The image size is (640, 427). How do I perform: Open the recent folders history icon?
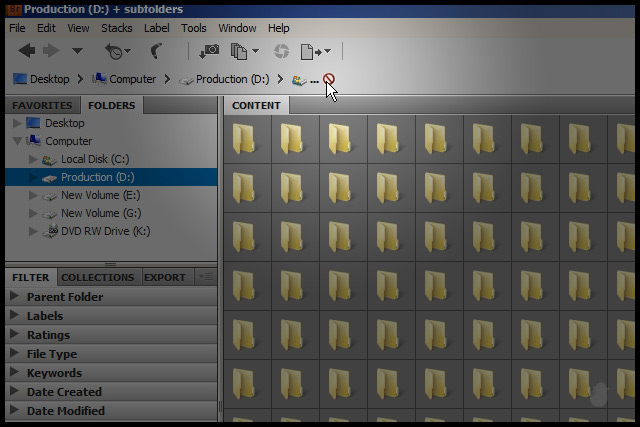(x=114, y=51)
